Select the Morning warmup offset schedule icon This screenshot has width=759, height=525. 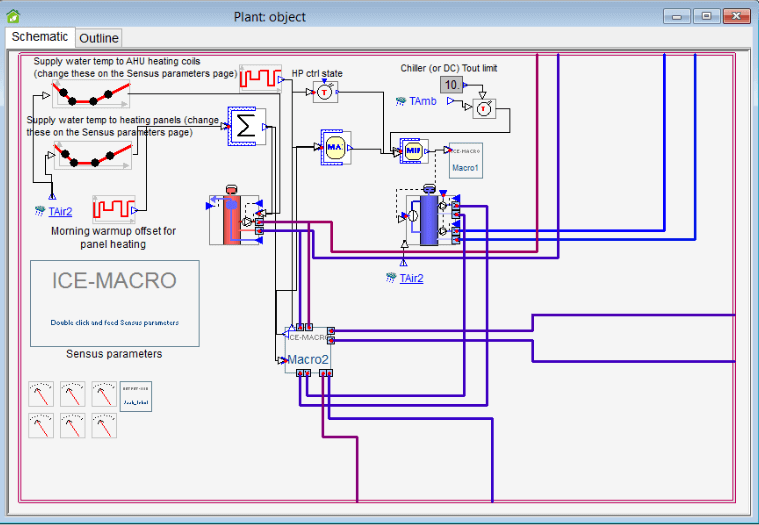[x=114, y=209]
